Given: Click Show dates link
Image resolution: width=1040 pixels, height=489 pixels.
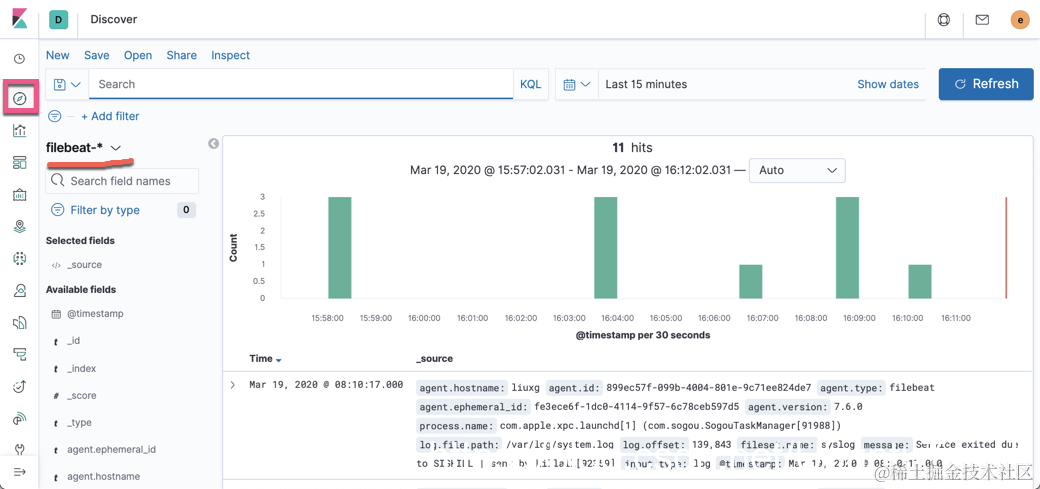Looking at the screenshot, I should pyautogui.click(x=888, y=84).
